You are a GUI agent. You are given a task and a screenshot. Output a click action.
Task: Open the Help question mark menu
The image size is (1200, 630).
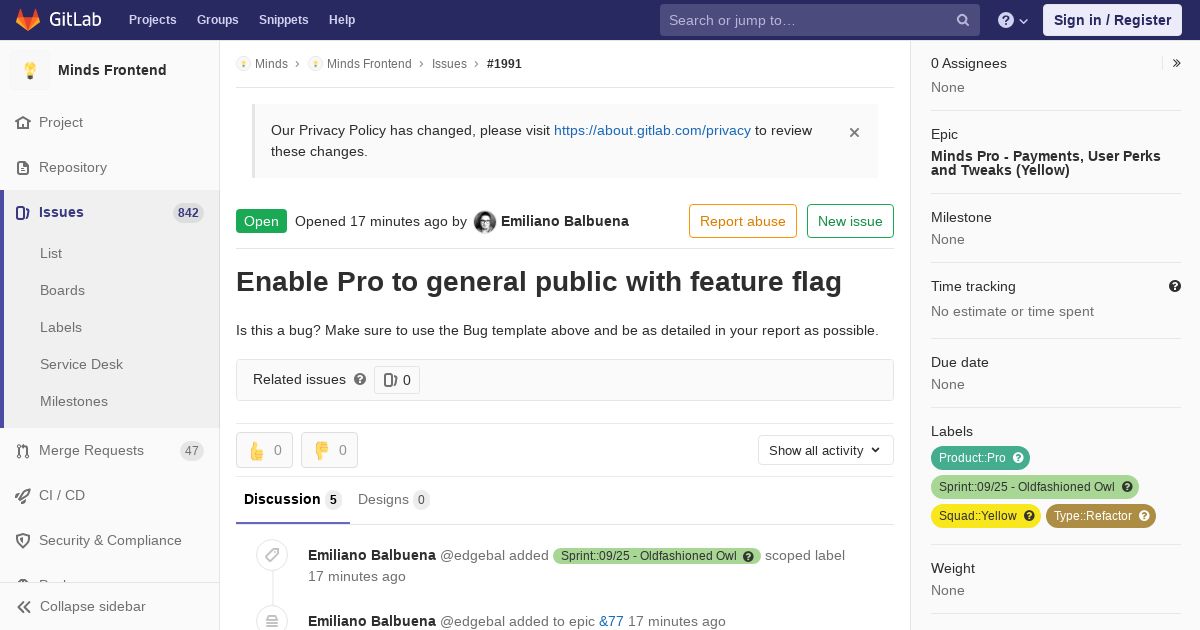tap(1013, 20)
